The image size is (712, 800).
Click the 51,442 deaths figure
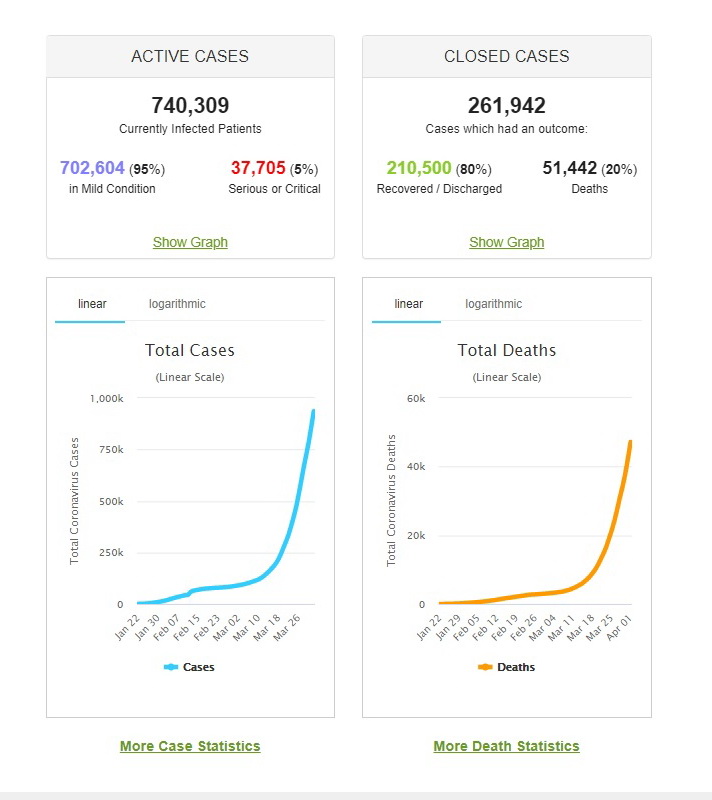[570, 168]
